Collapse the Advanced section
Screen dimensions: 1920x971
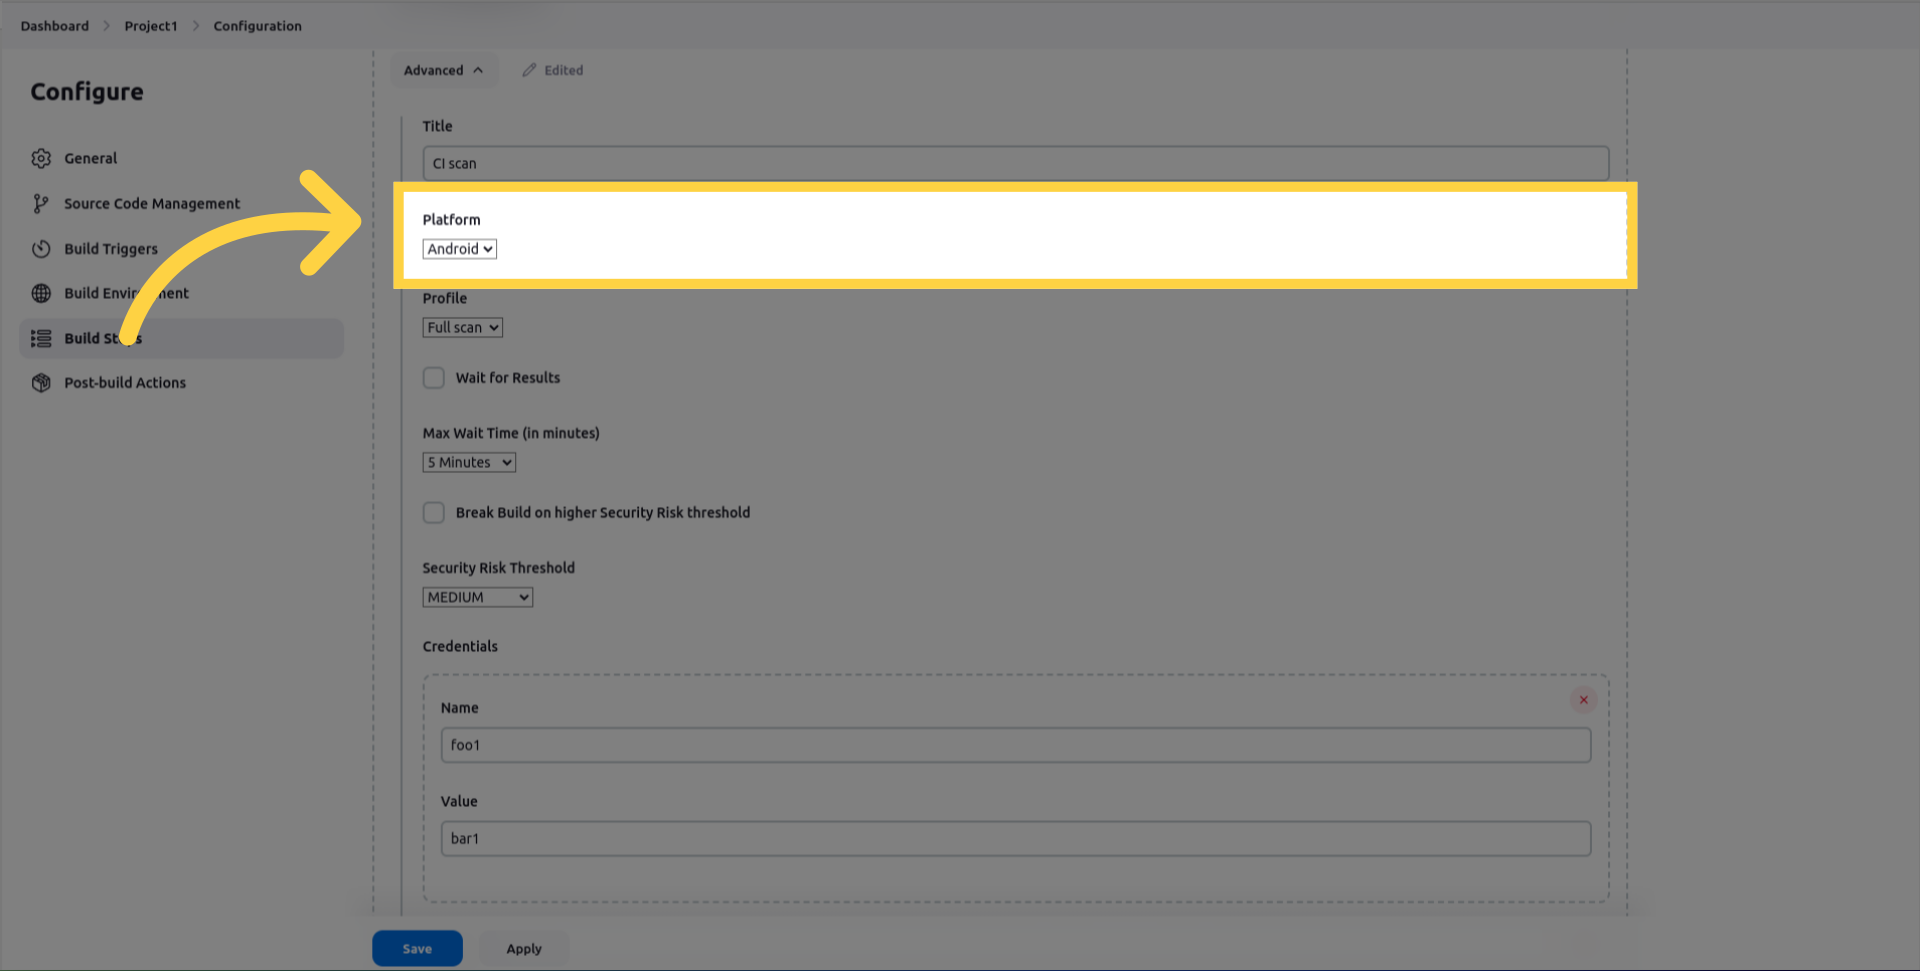[x=443, y=70]
